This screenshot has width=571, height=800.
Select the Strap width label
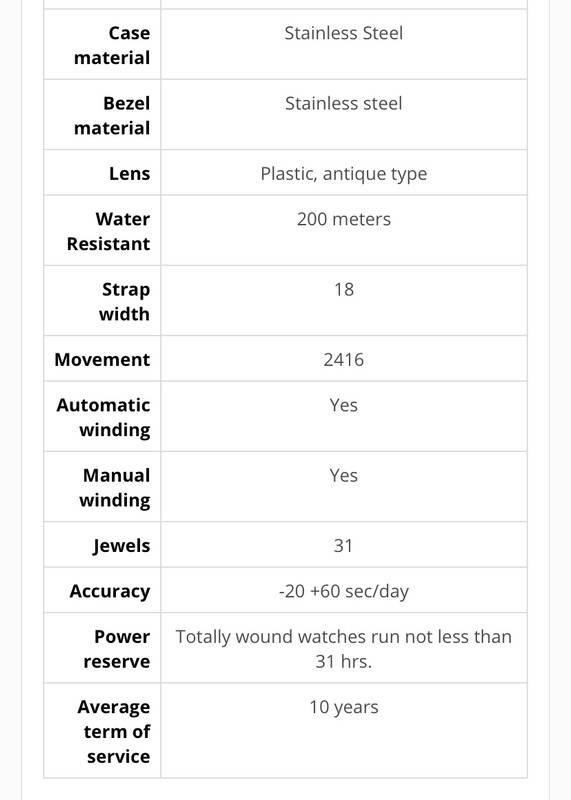point(125,302)
